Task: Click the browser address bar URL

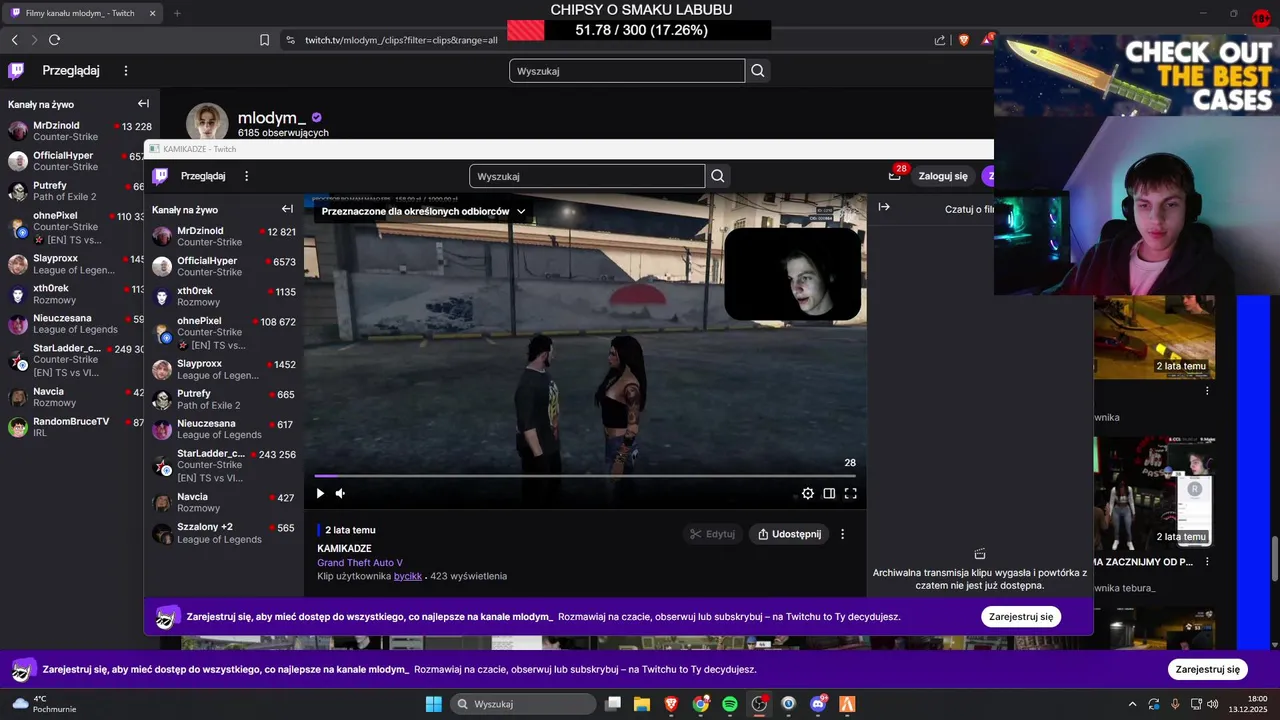Action: point(401,40)
